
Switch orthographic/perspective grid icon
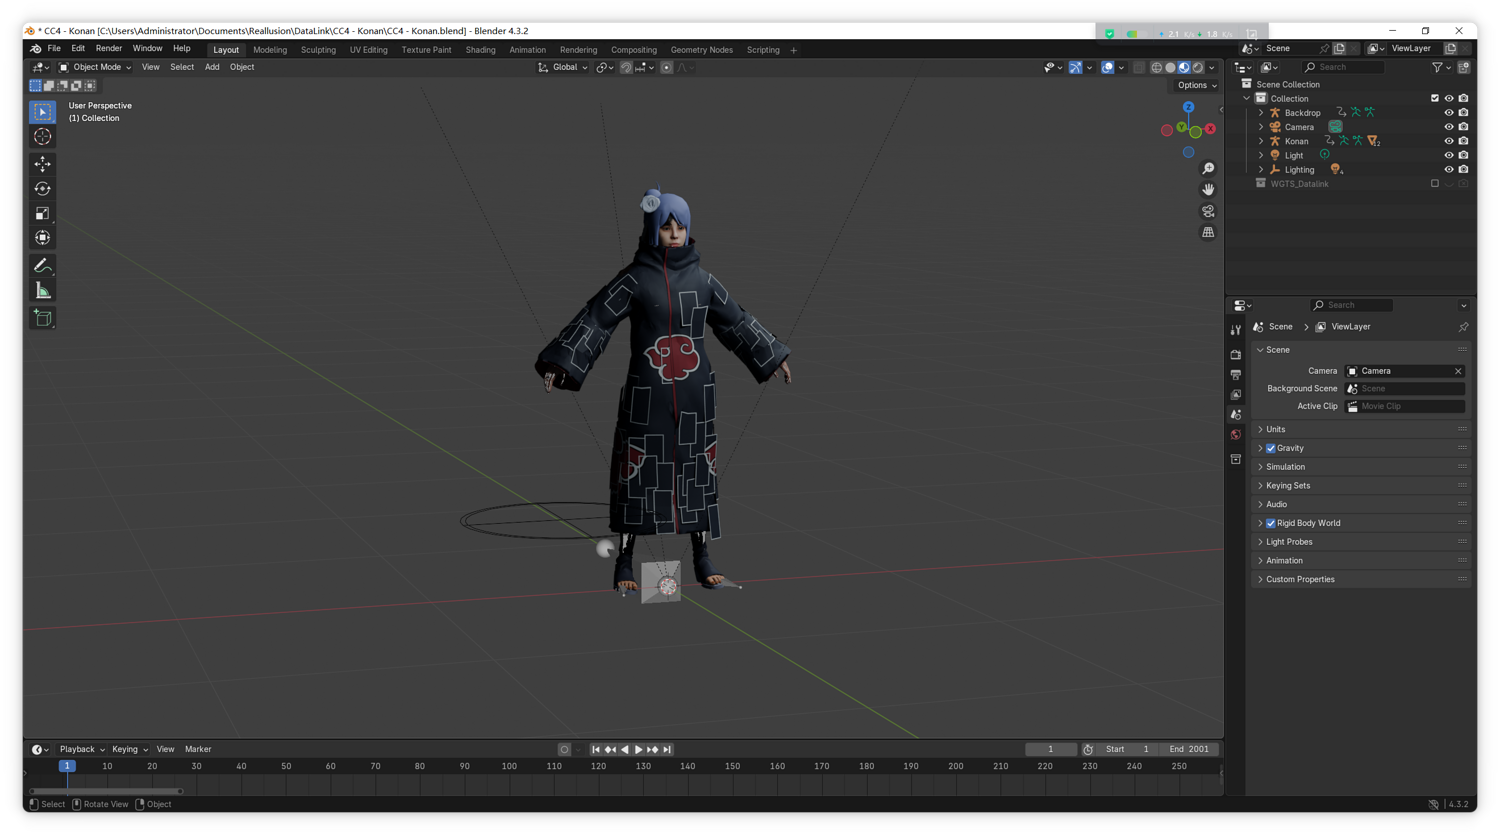[x=1208, y=232]
